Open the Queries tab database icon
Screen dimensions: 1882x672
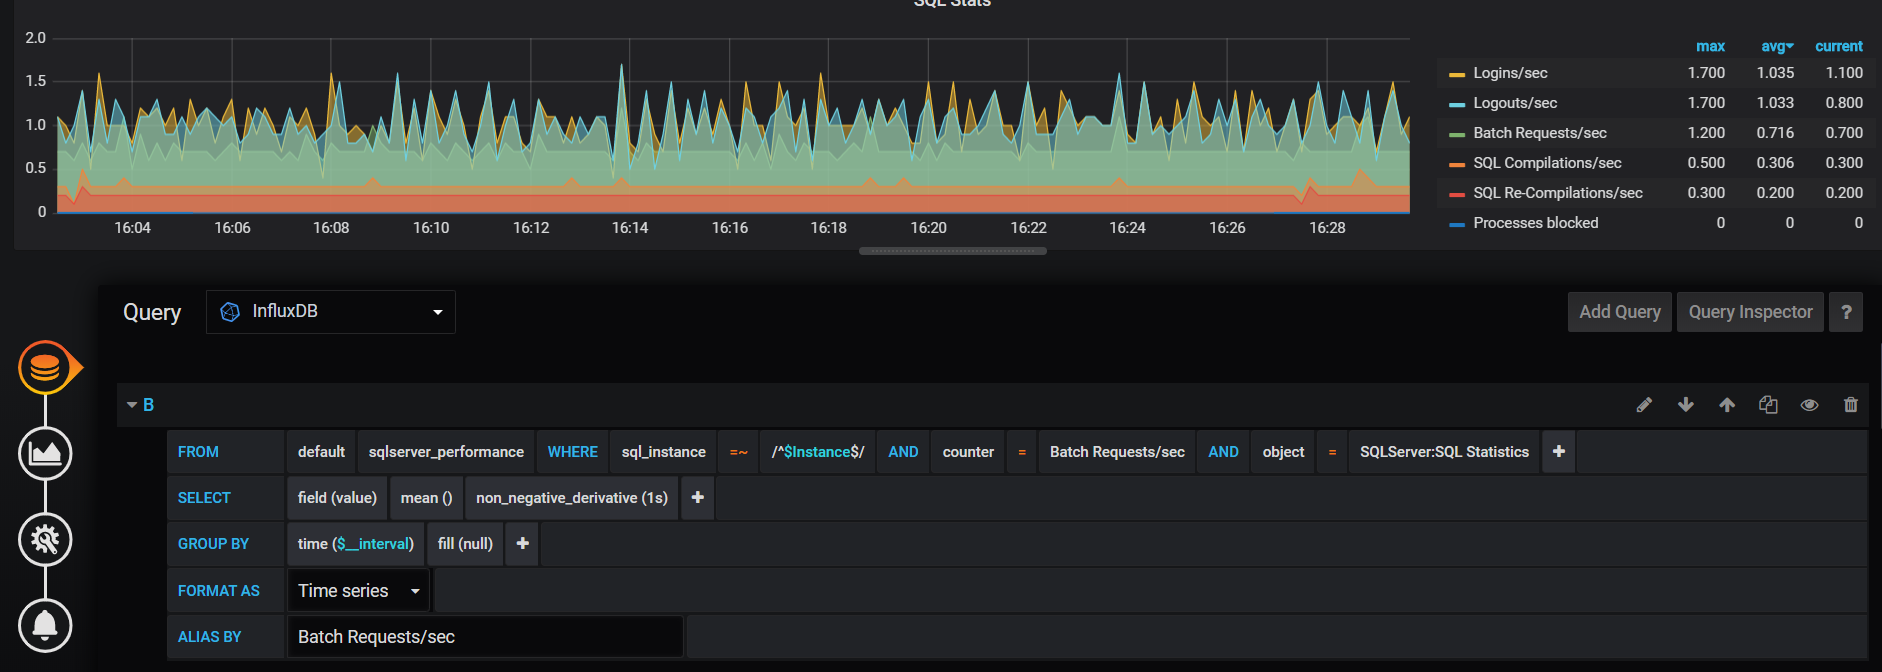tap(45, 368)
